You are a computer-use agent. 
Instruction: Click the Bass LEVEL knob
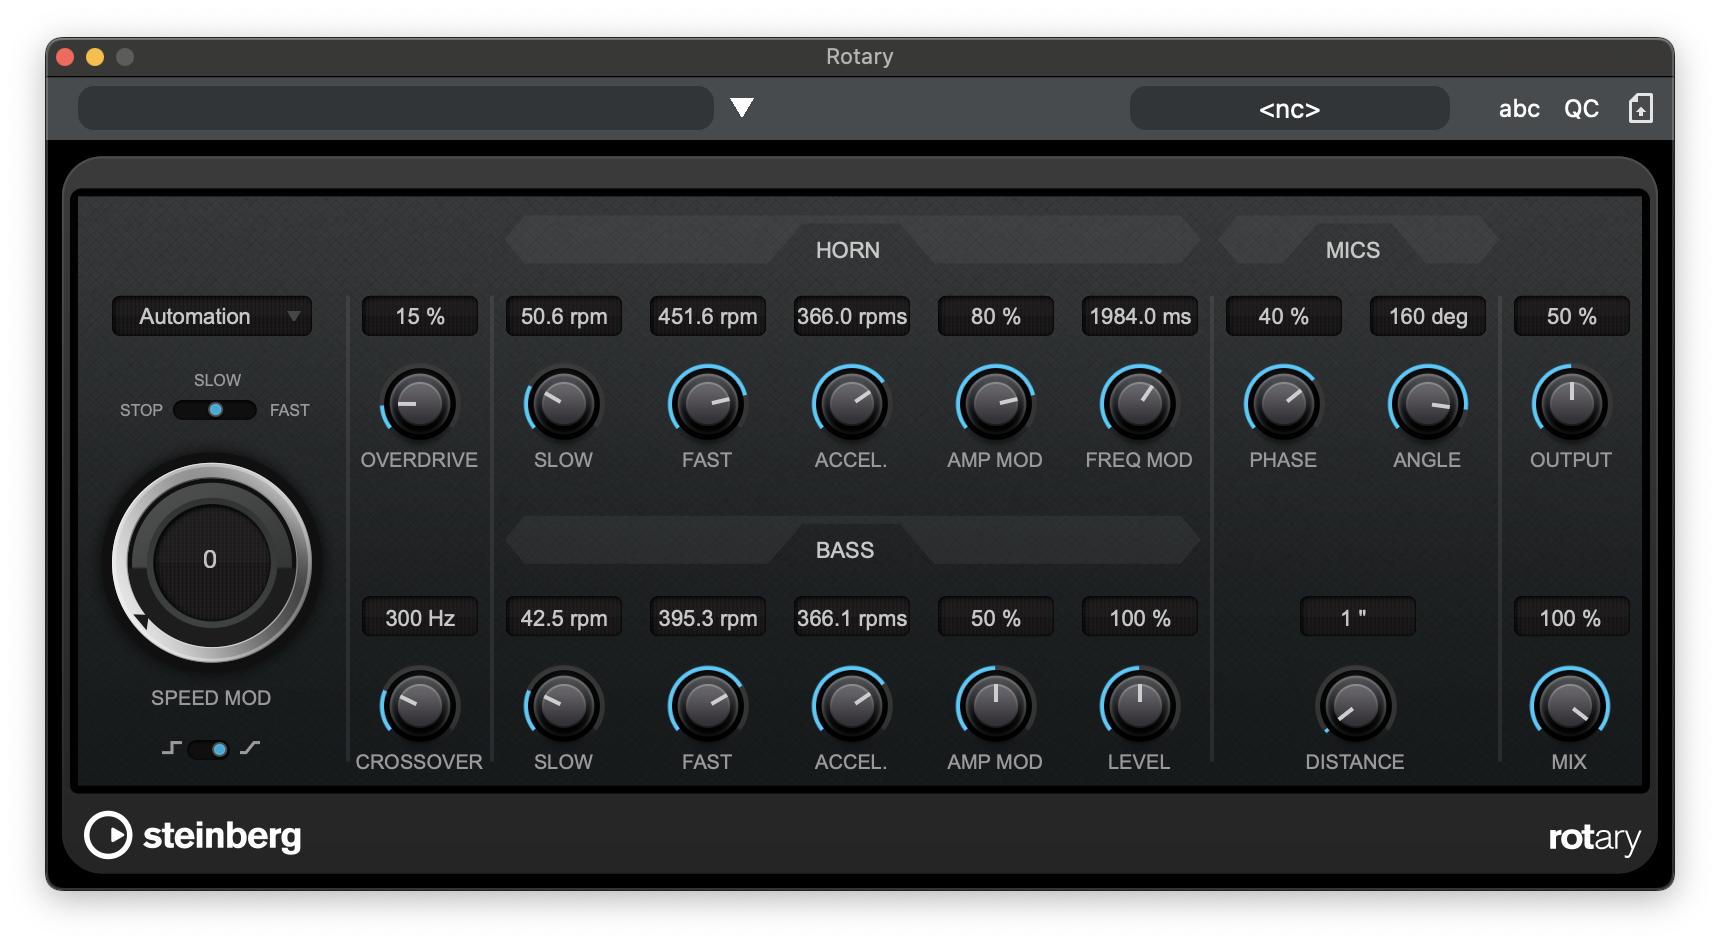[x=1139, y=706]
